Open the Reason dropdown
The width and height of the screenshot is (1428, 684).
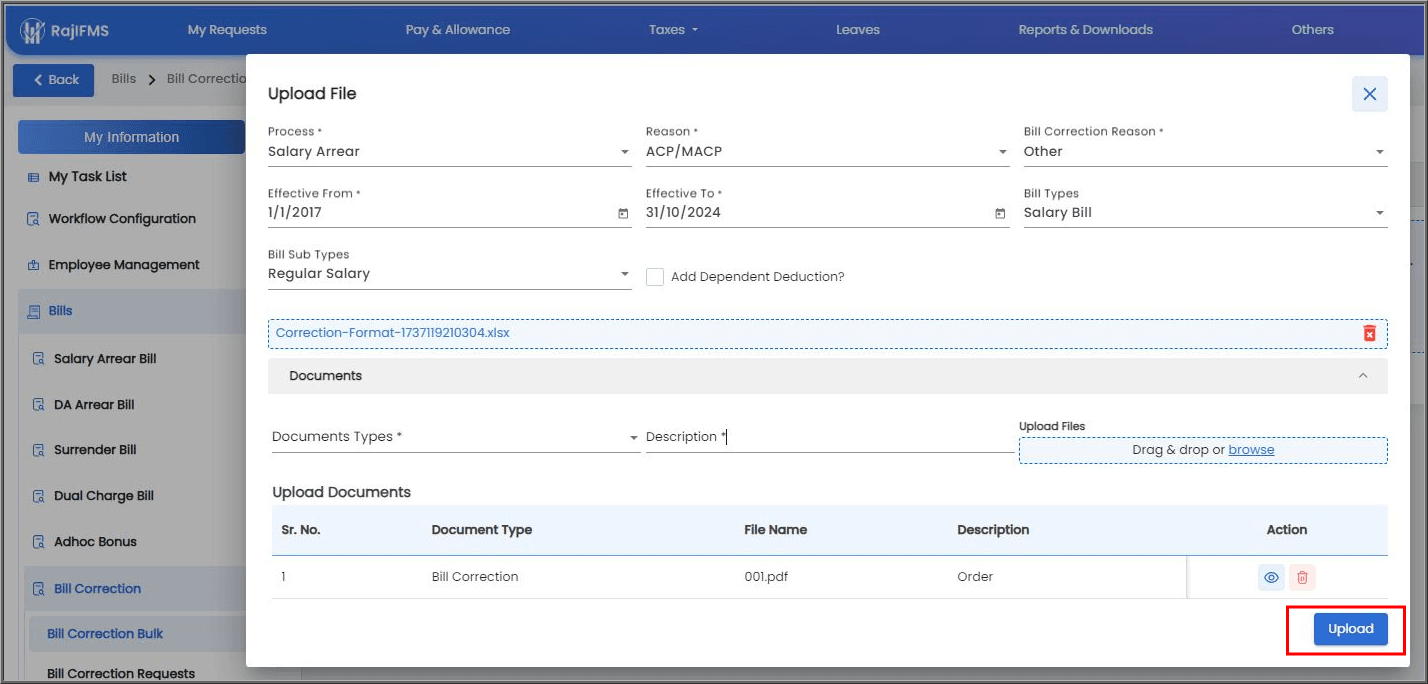tap(827, 152)
